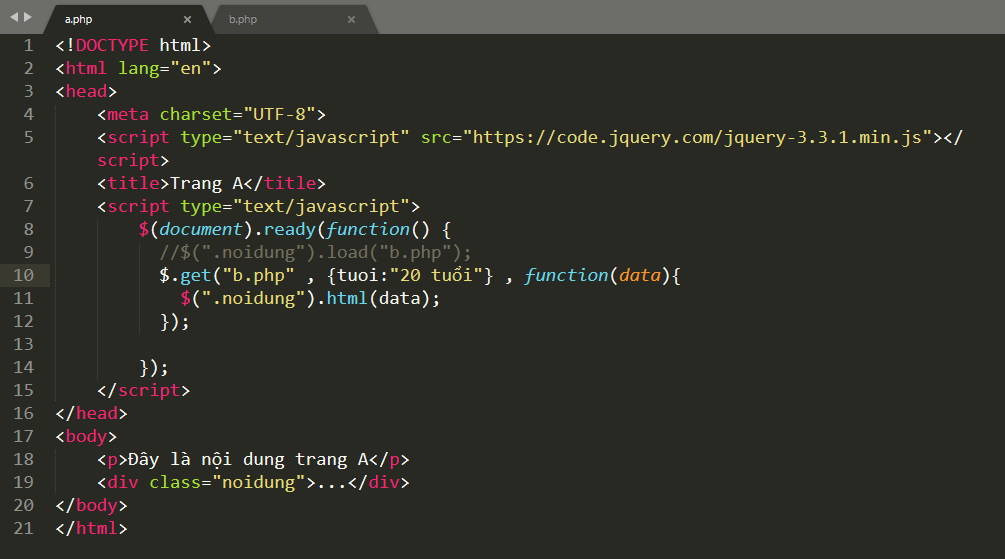This screenshot has height=559, width=1005.
Task: Click the commented-out load line
Action: 315,253
